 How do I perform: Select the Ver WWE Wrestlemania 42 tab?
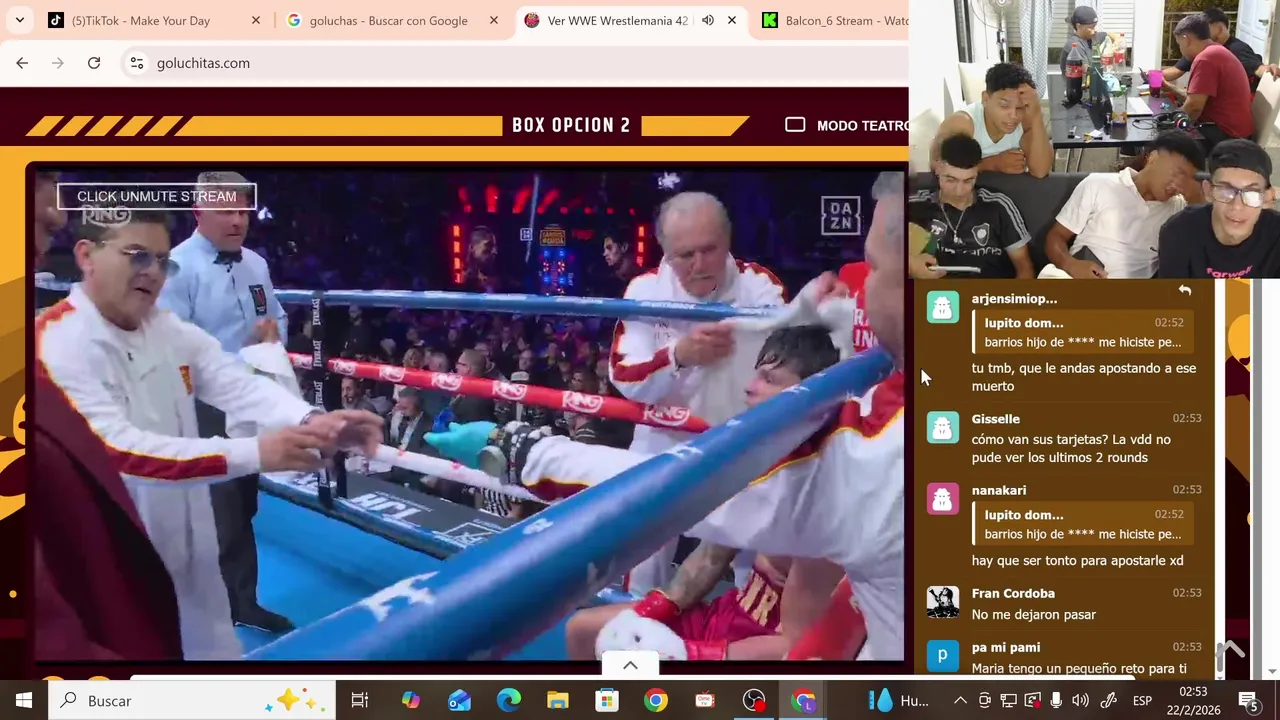pyautogui.click(x=618, y=20)
